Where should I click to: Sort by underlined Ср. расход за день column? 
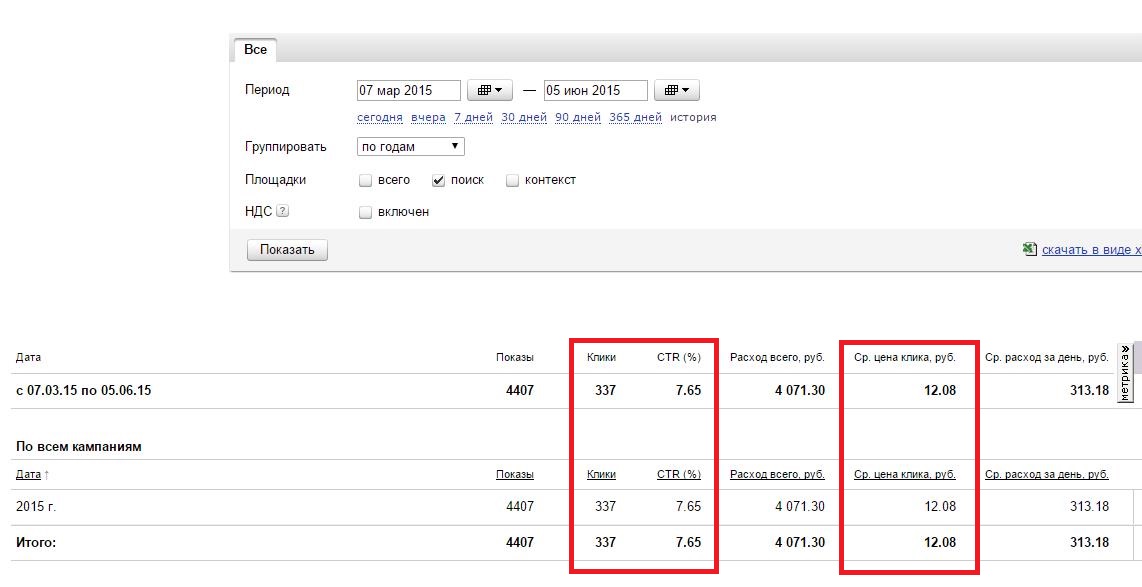(1047, 474)
